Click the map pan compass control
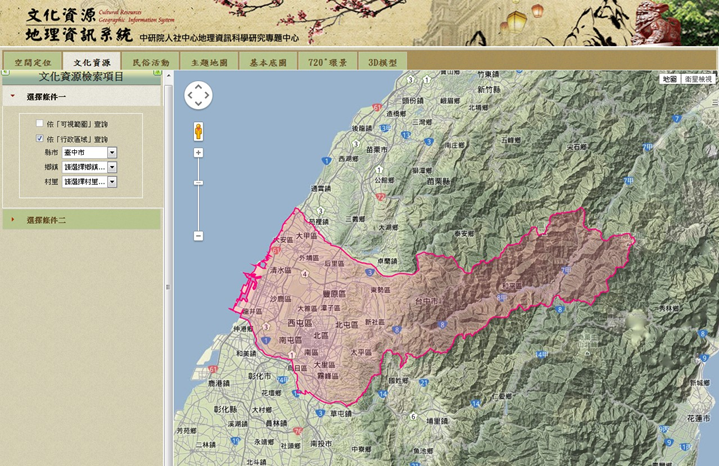 point(198,95)
